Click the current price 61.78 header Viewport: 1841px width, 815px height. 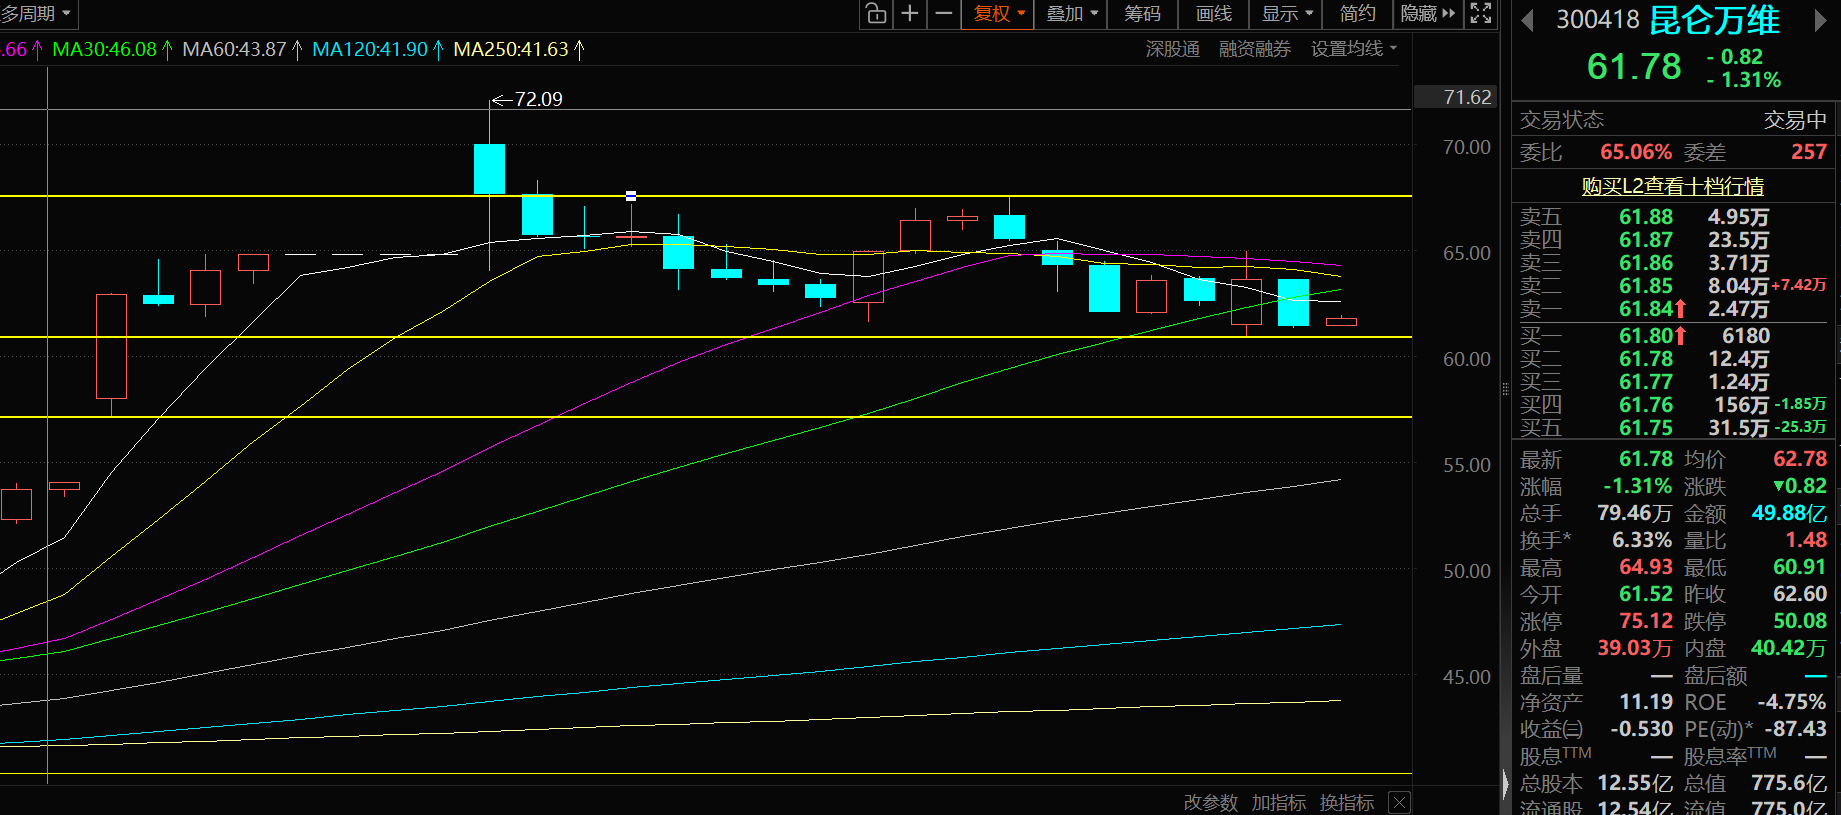[1634, 67]
